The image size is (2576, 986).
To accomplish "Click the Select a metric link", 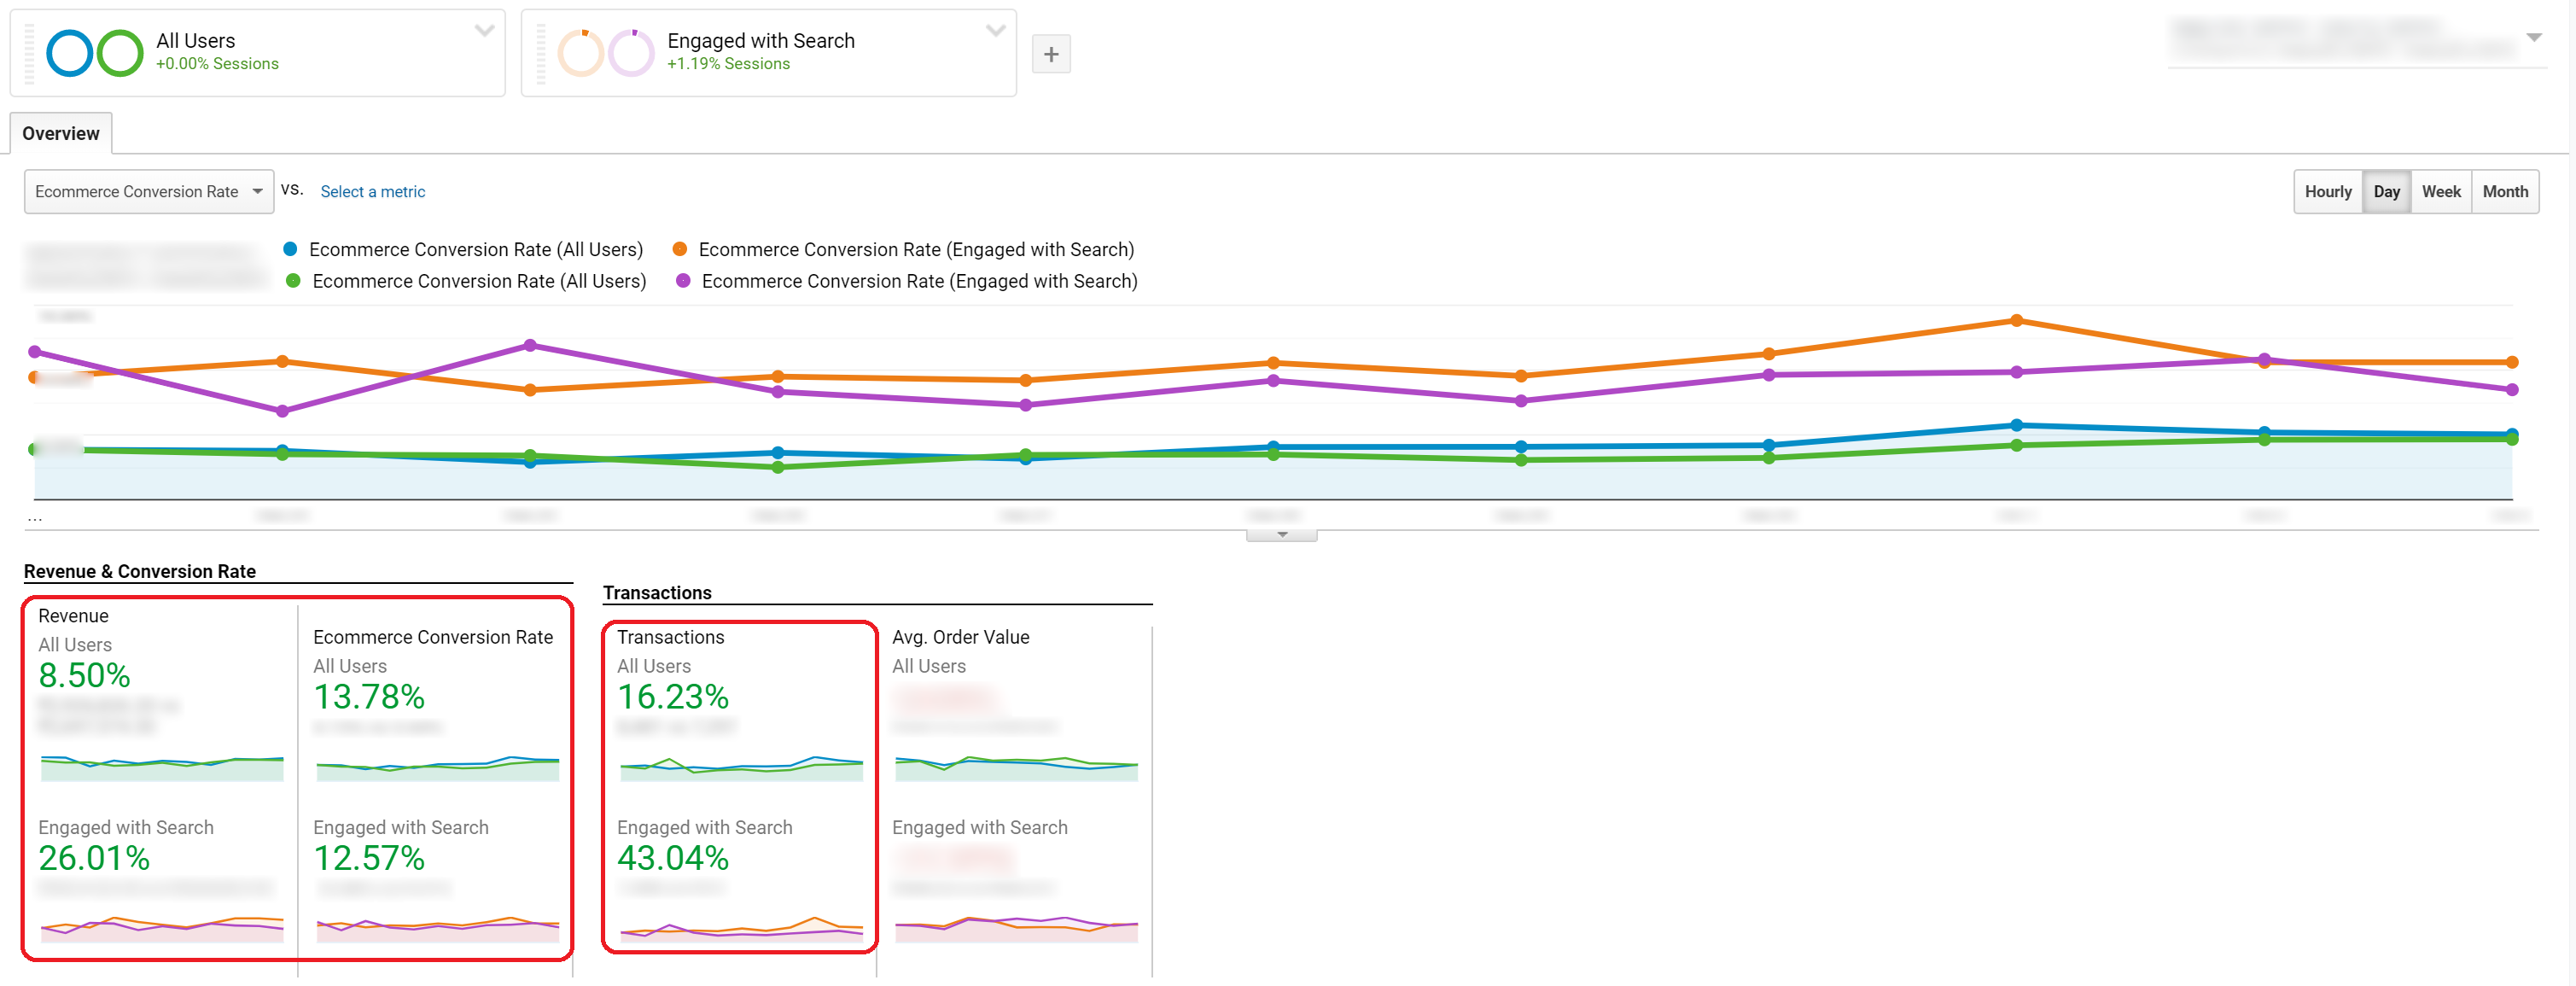I will coord(372,191).
